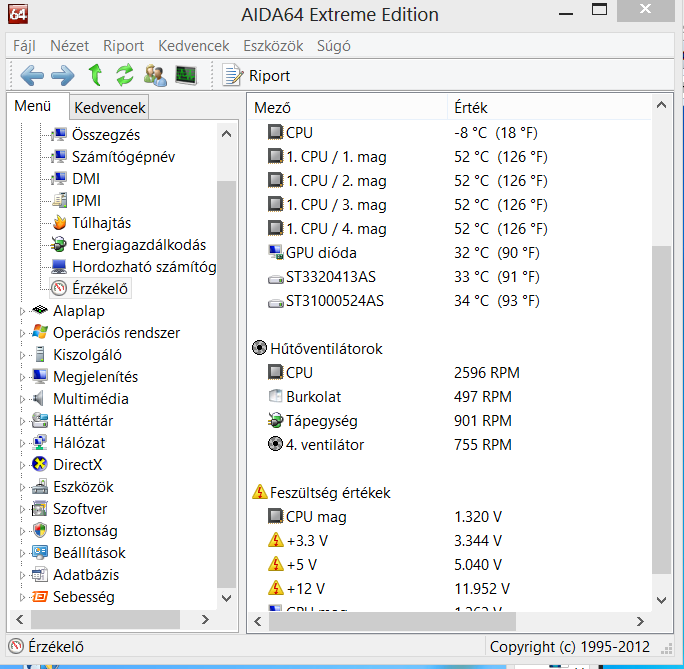This screenshot has width=684, height=669.
Task: Expand the Kiszolgáló node
Action: click(22, 355)
